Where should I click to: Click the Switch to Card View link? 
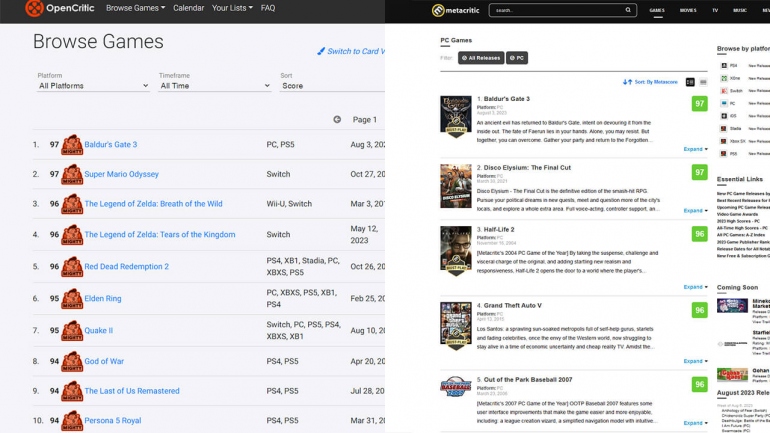click(x=356, y=51)
